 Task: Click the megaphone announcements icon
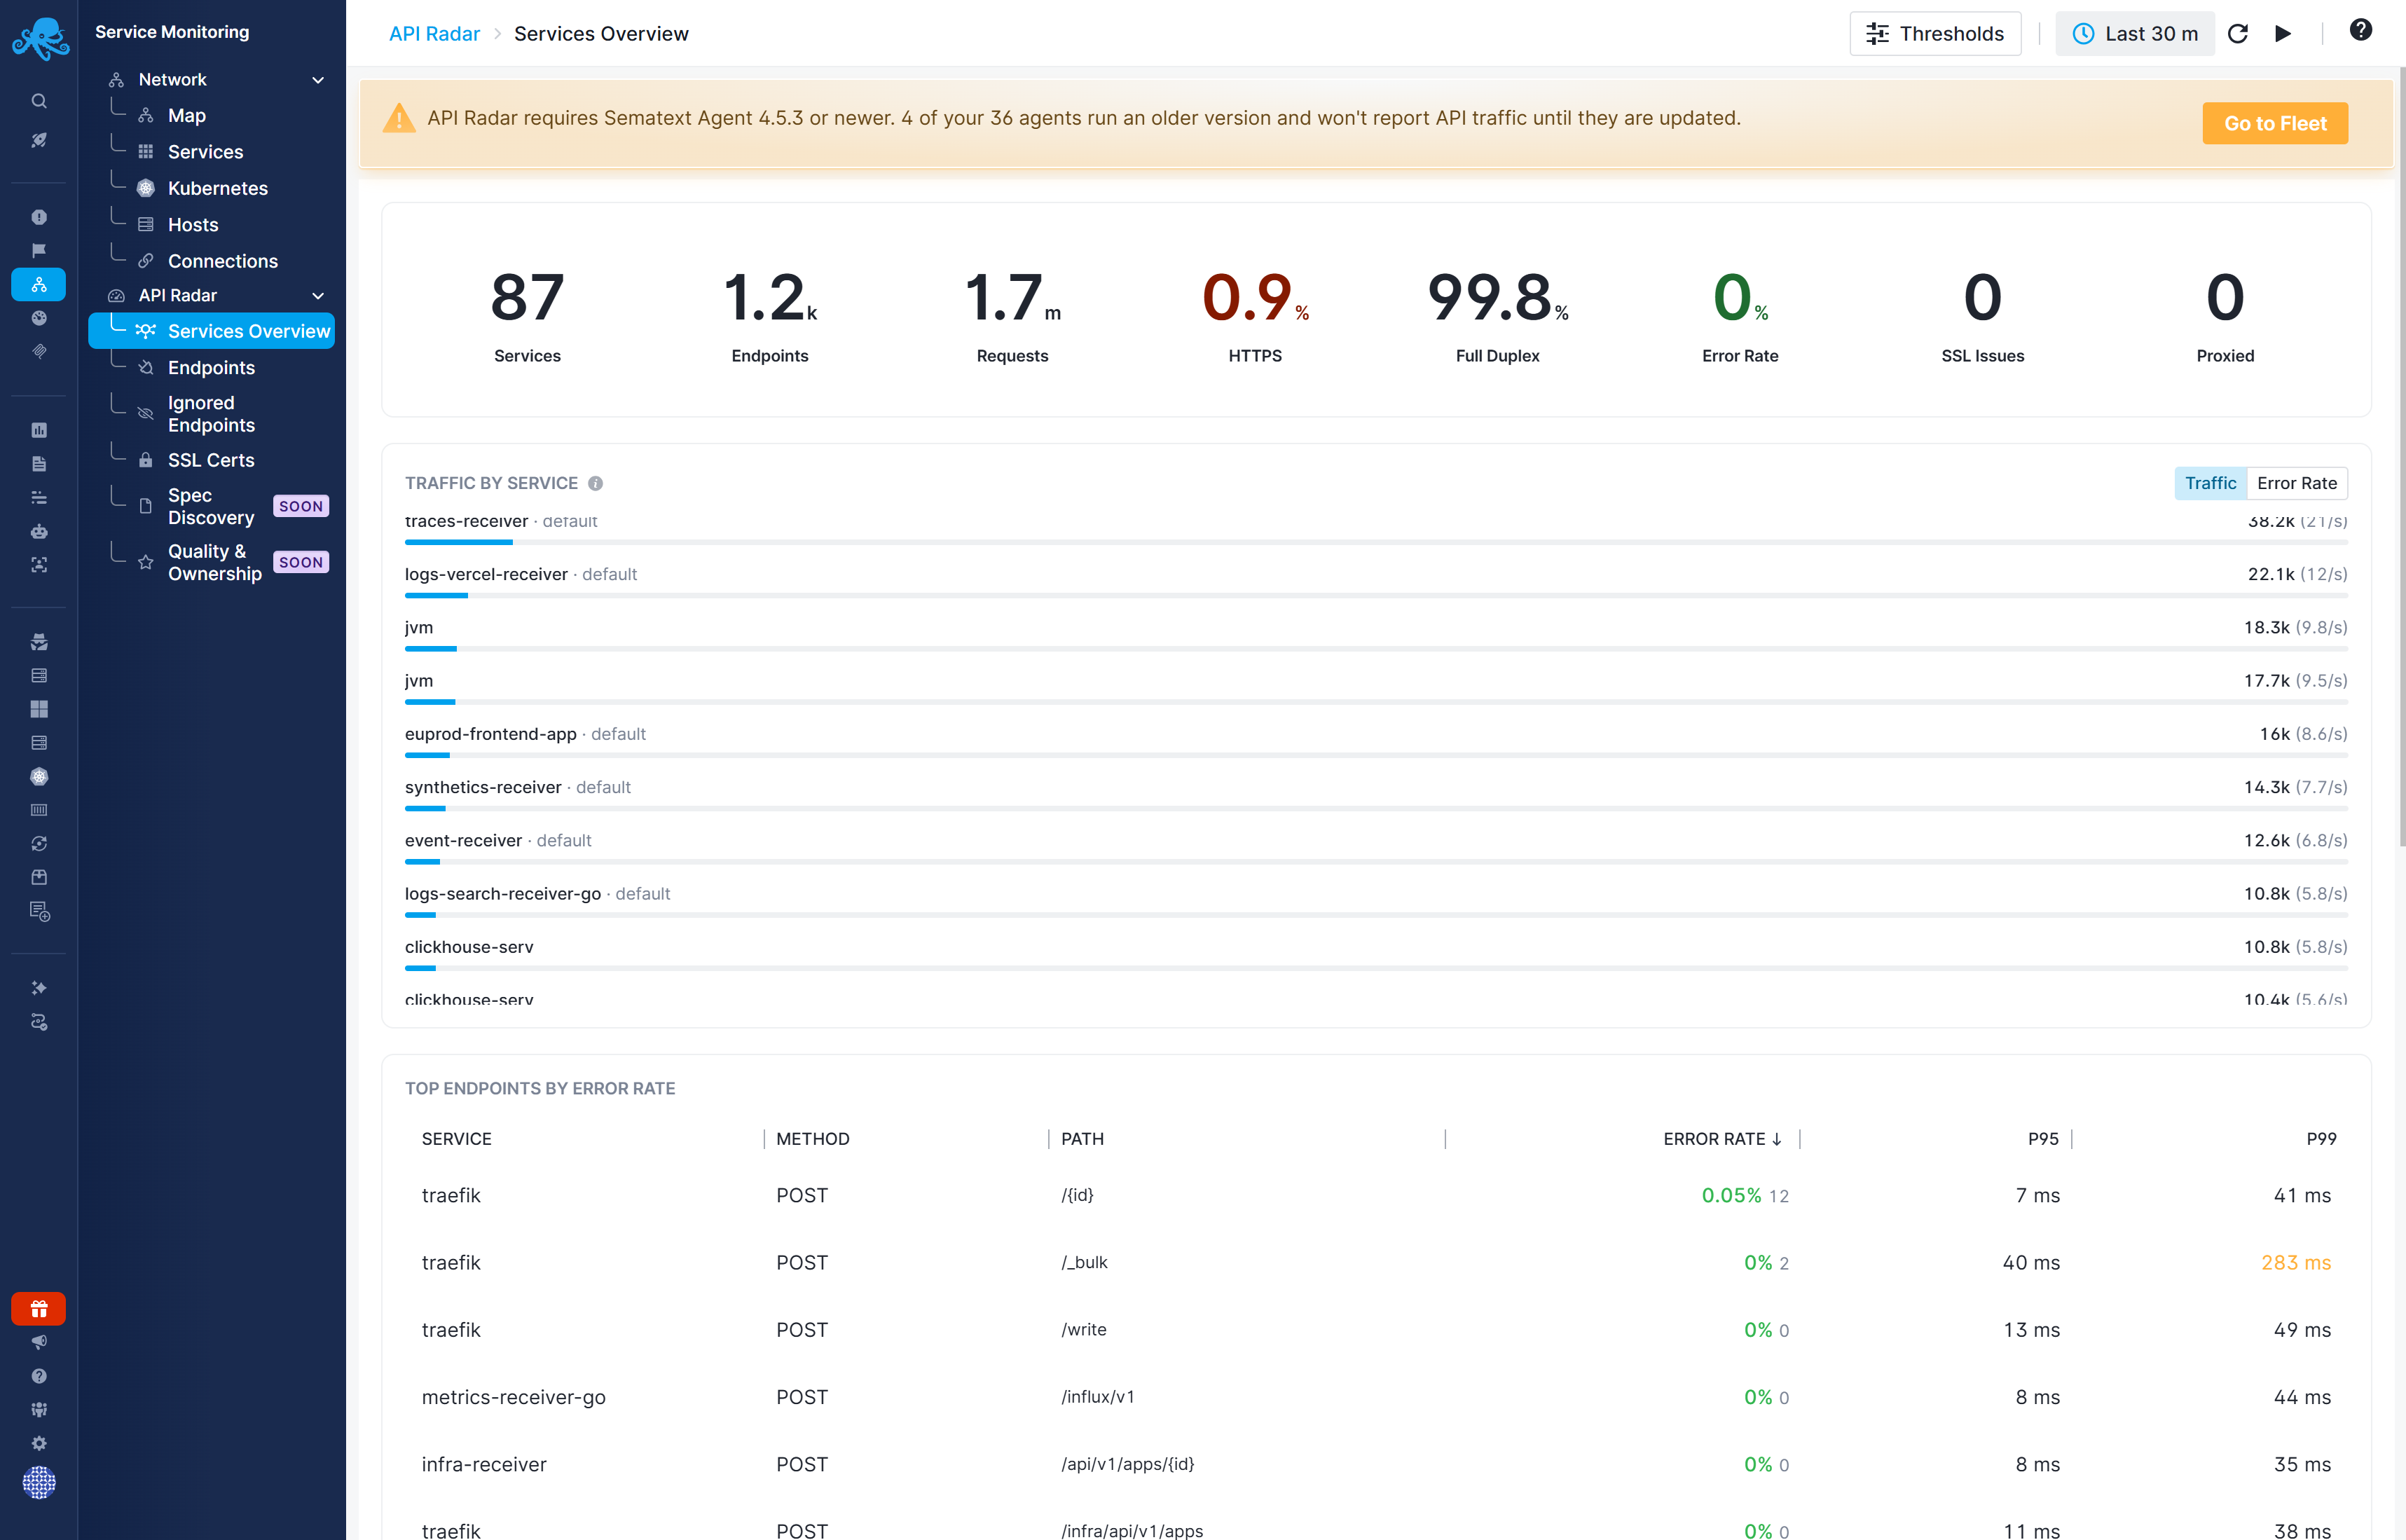tap(39, 1342)
